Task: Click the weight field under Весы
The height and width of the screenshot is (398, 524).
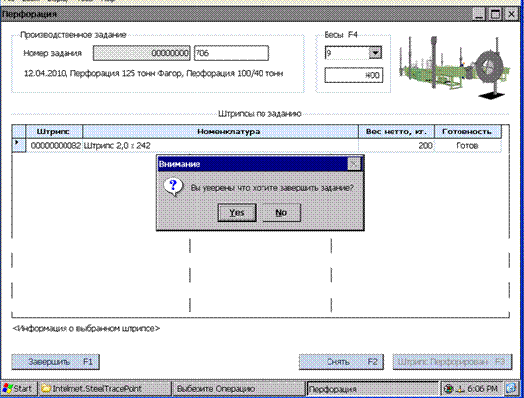Action: (x=354, y=75)
